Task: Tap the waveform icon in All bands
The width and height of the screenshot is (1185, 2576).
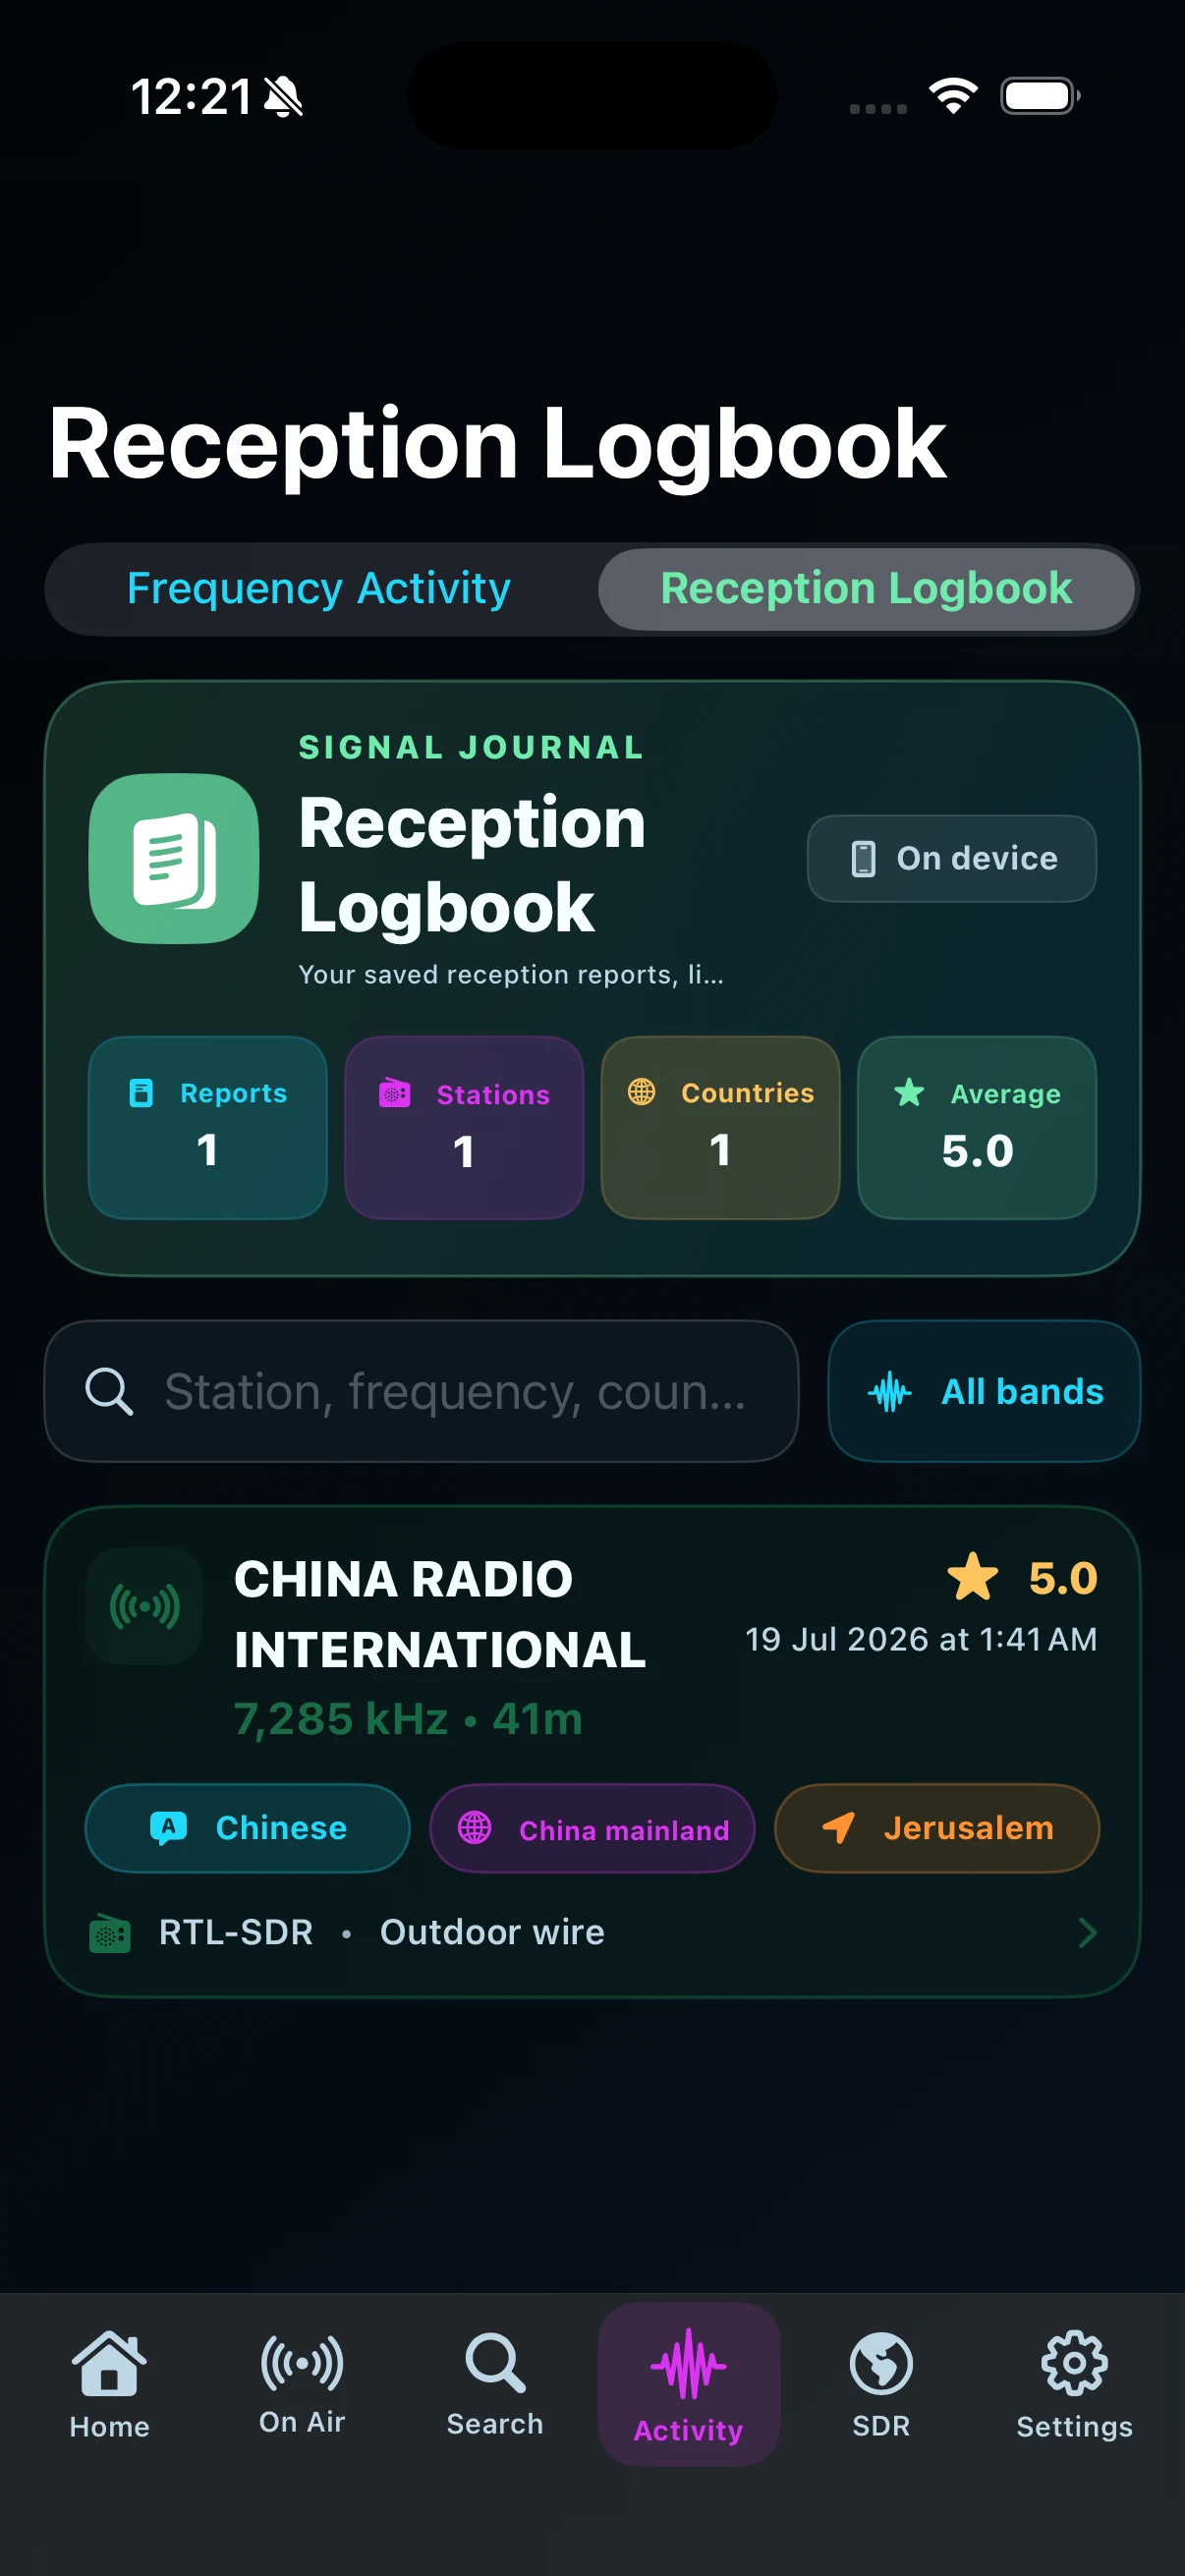Action: pyautogui.click(x=889, y=1392)
